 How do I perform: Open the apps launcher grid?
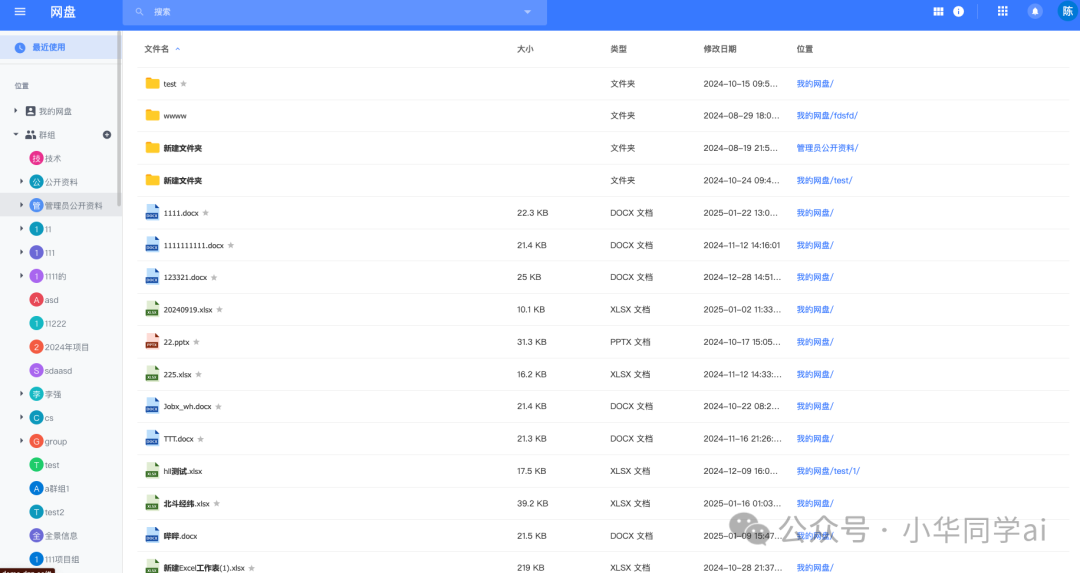point(1003,12)
